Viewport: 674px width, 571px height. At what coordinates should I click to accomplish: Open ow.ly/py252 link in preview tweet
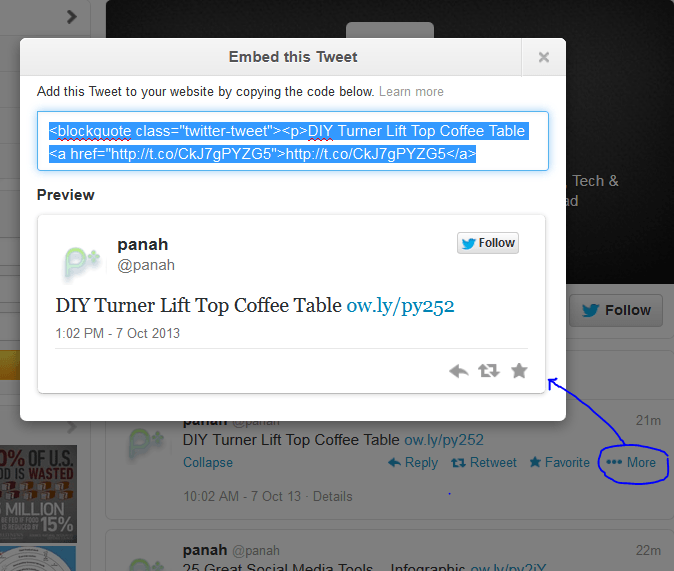coord(400,306)
